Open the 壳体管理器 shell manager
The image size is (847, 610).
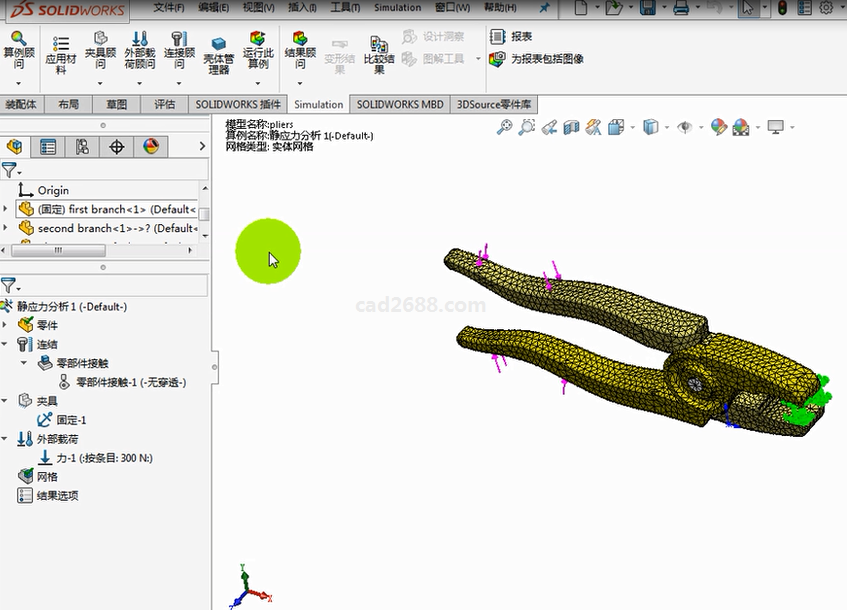(218, 56)
